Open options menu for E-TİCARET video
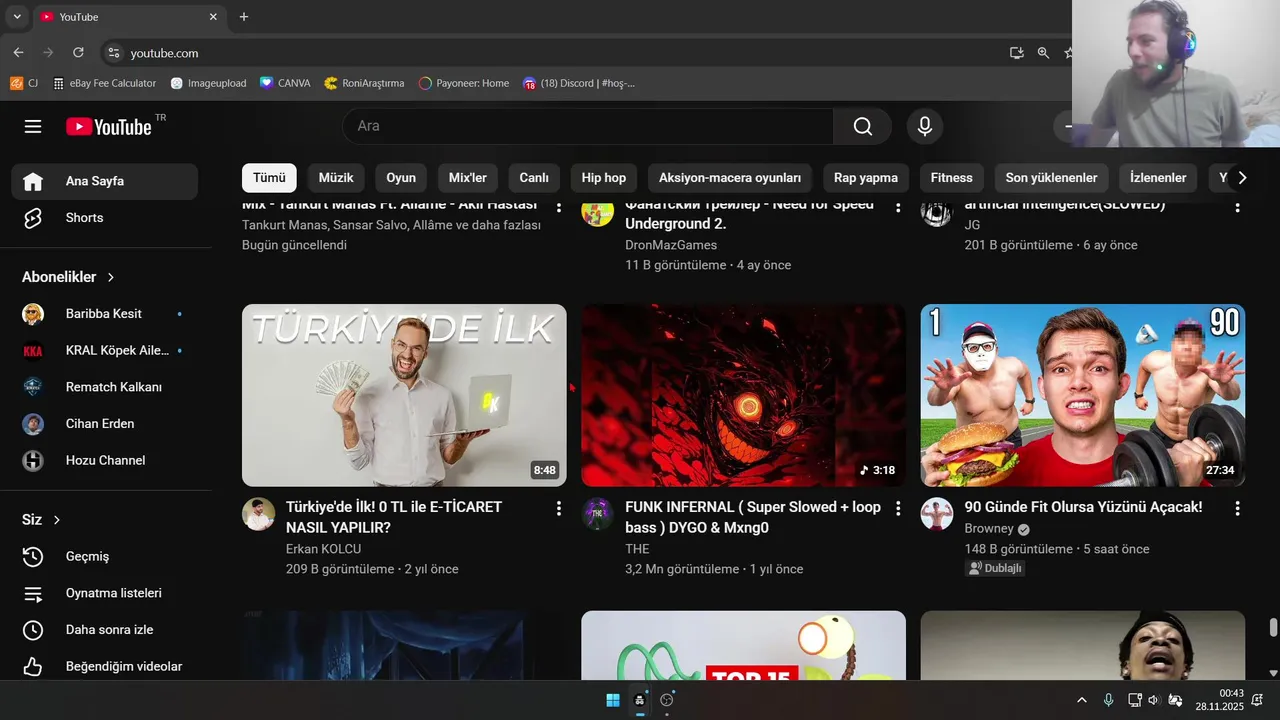The image size is (1280, 720). [x=558, y=508]
